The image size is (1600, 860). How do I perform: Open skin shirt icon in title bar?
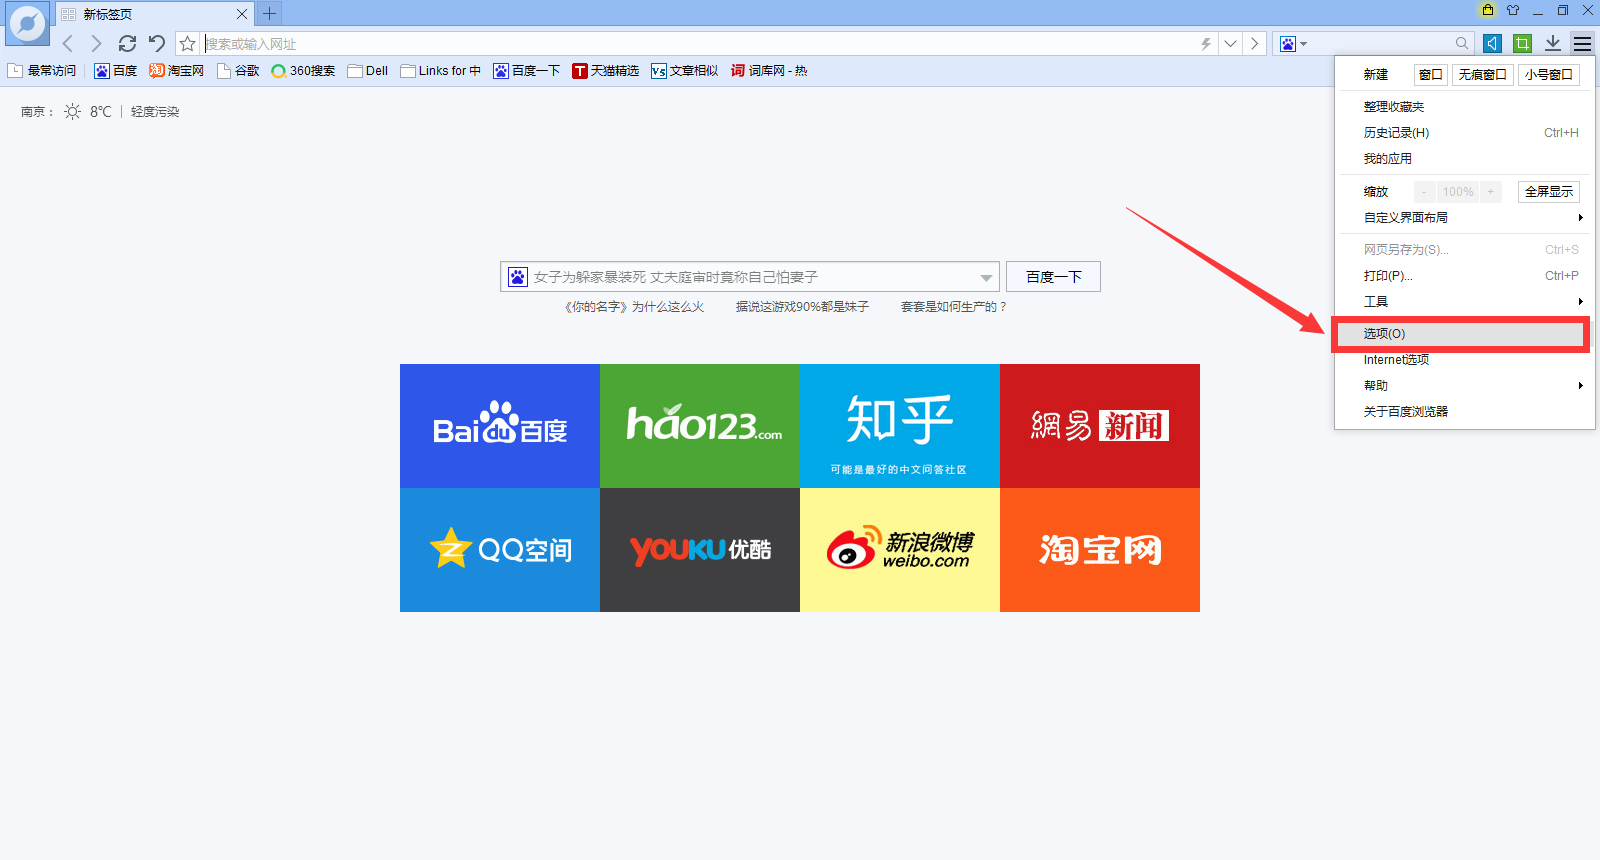1513,10
